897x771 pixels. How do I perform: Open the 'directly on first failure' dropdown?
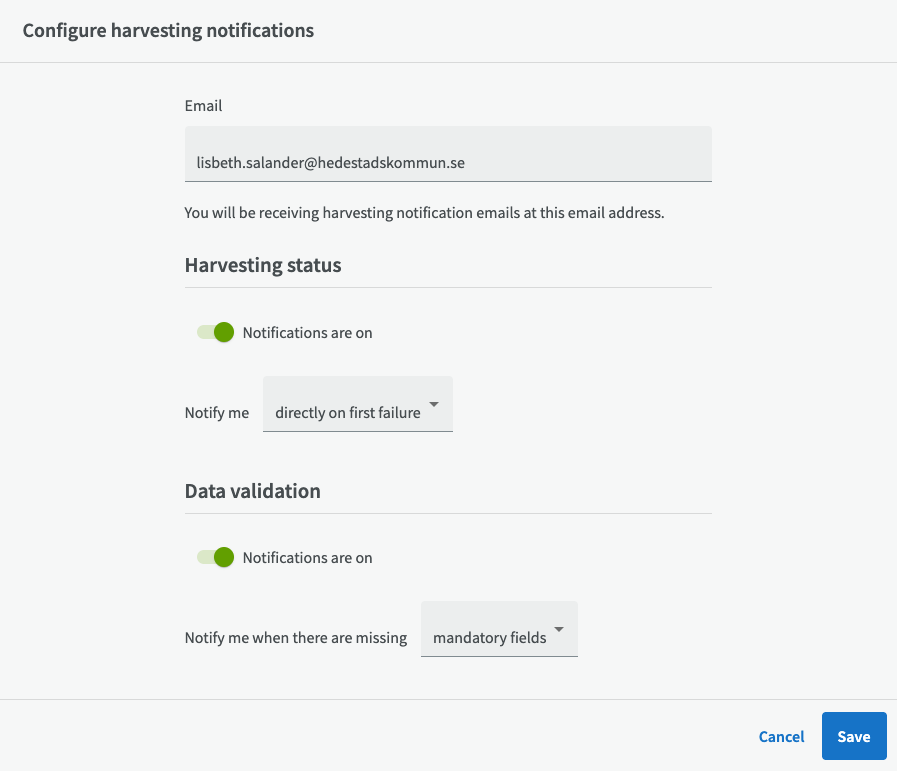pyautogui.click(x=358, y=404)
